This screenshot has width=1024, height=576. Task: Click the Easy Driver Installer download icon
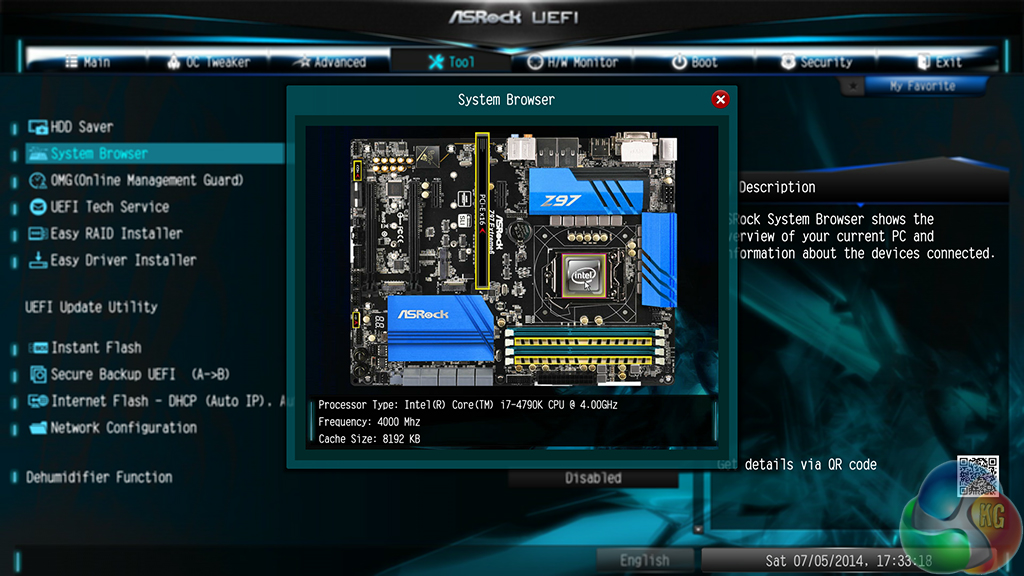pyautogui.click(x=38, y=260)
